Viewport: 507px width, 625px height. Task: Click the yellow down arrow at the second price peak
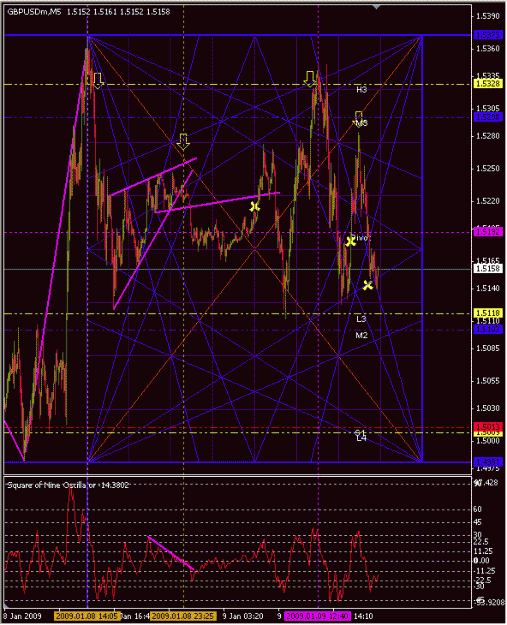pos(310,79)
